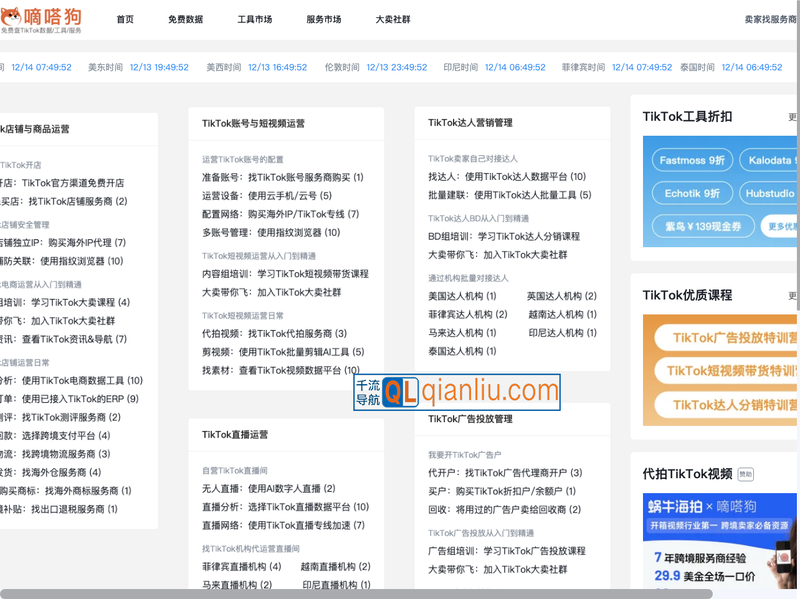Open 工具市场 in the top navigation

tap(254, 19)
